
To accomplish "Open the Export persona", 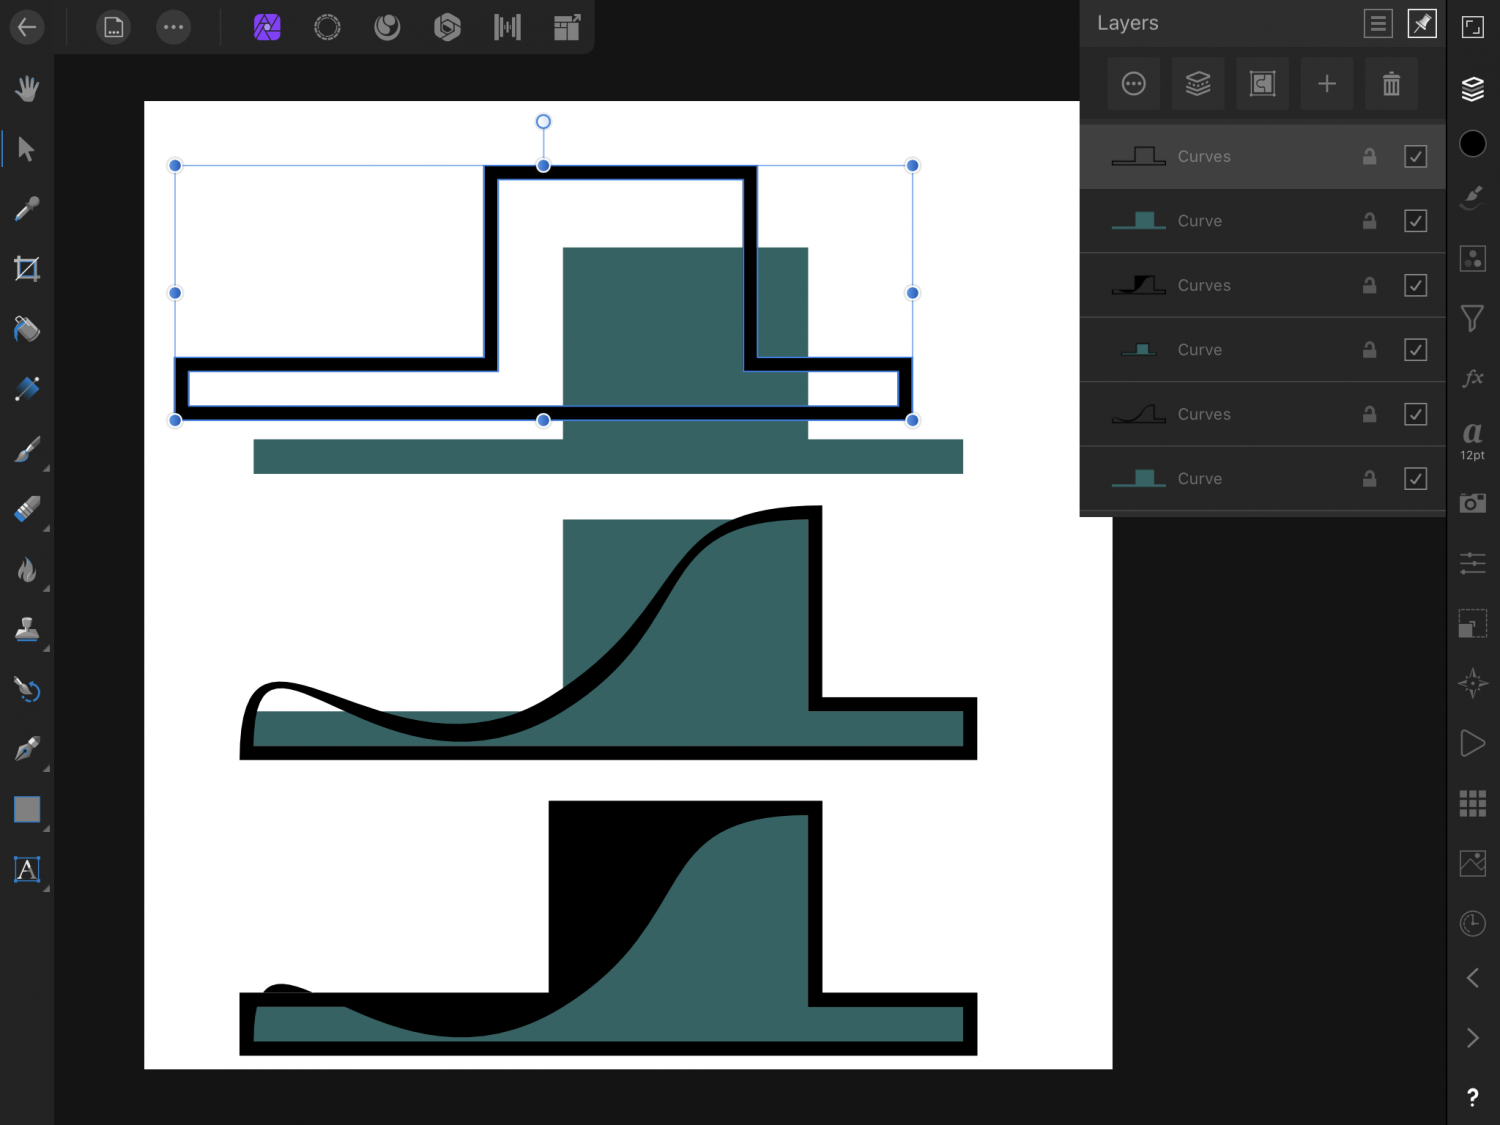I will [x=567, y=27].
